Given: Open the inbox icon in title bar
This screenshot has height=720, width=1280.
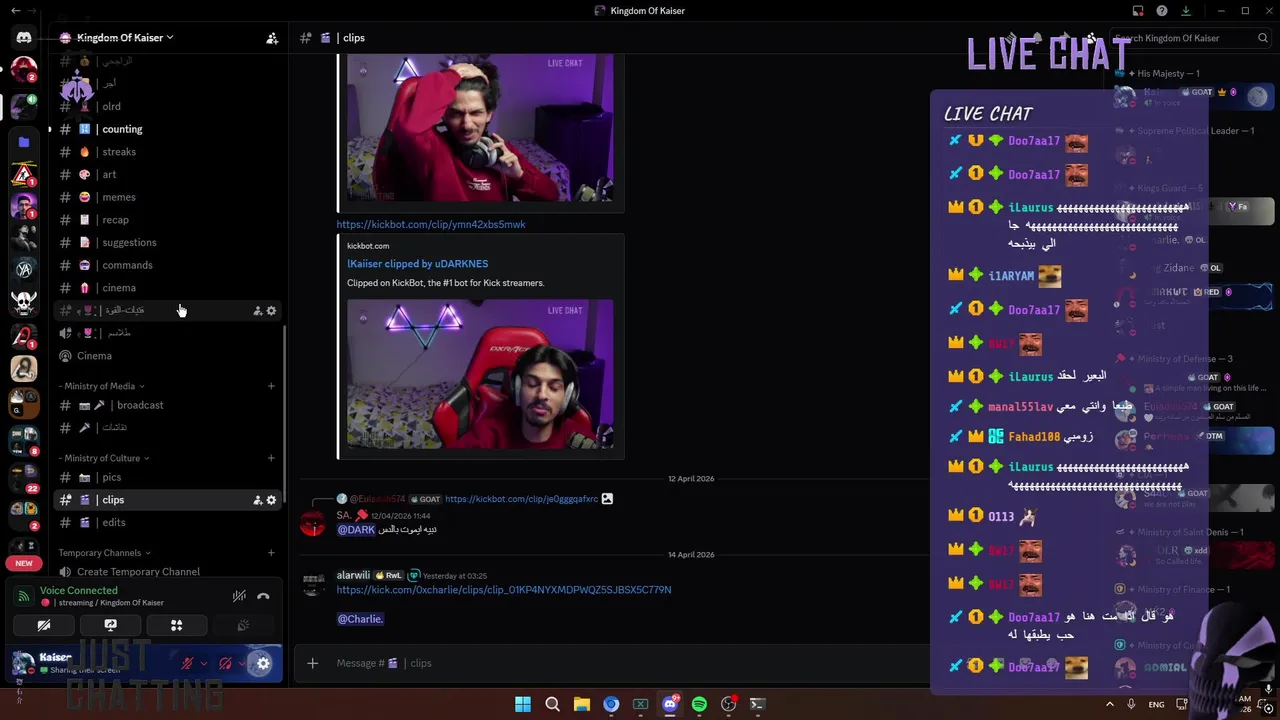Looking at the screenshot, I should coord(1138,11).
